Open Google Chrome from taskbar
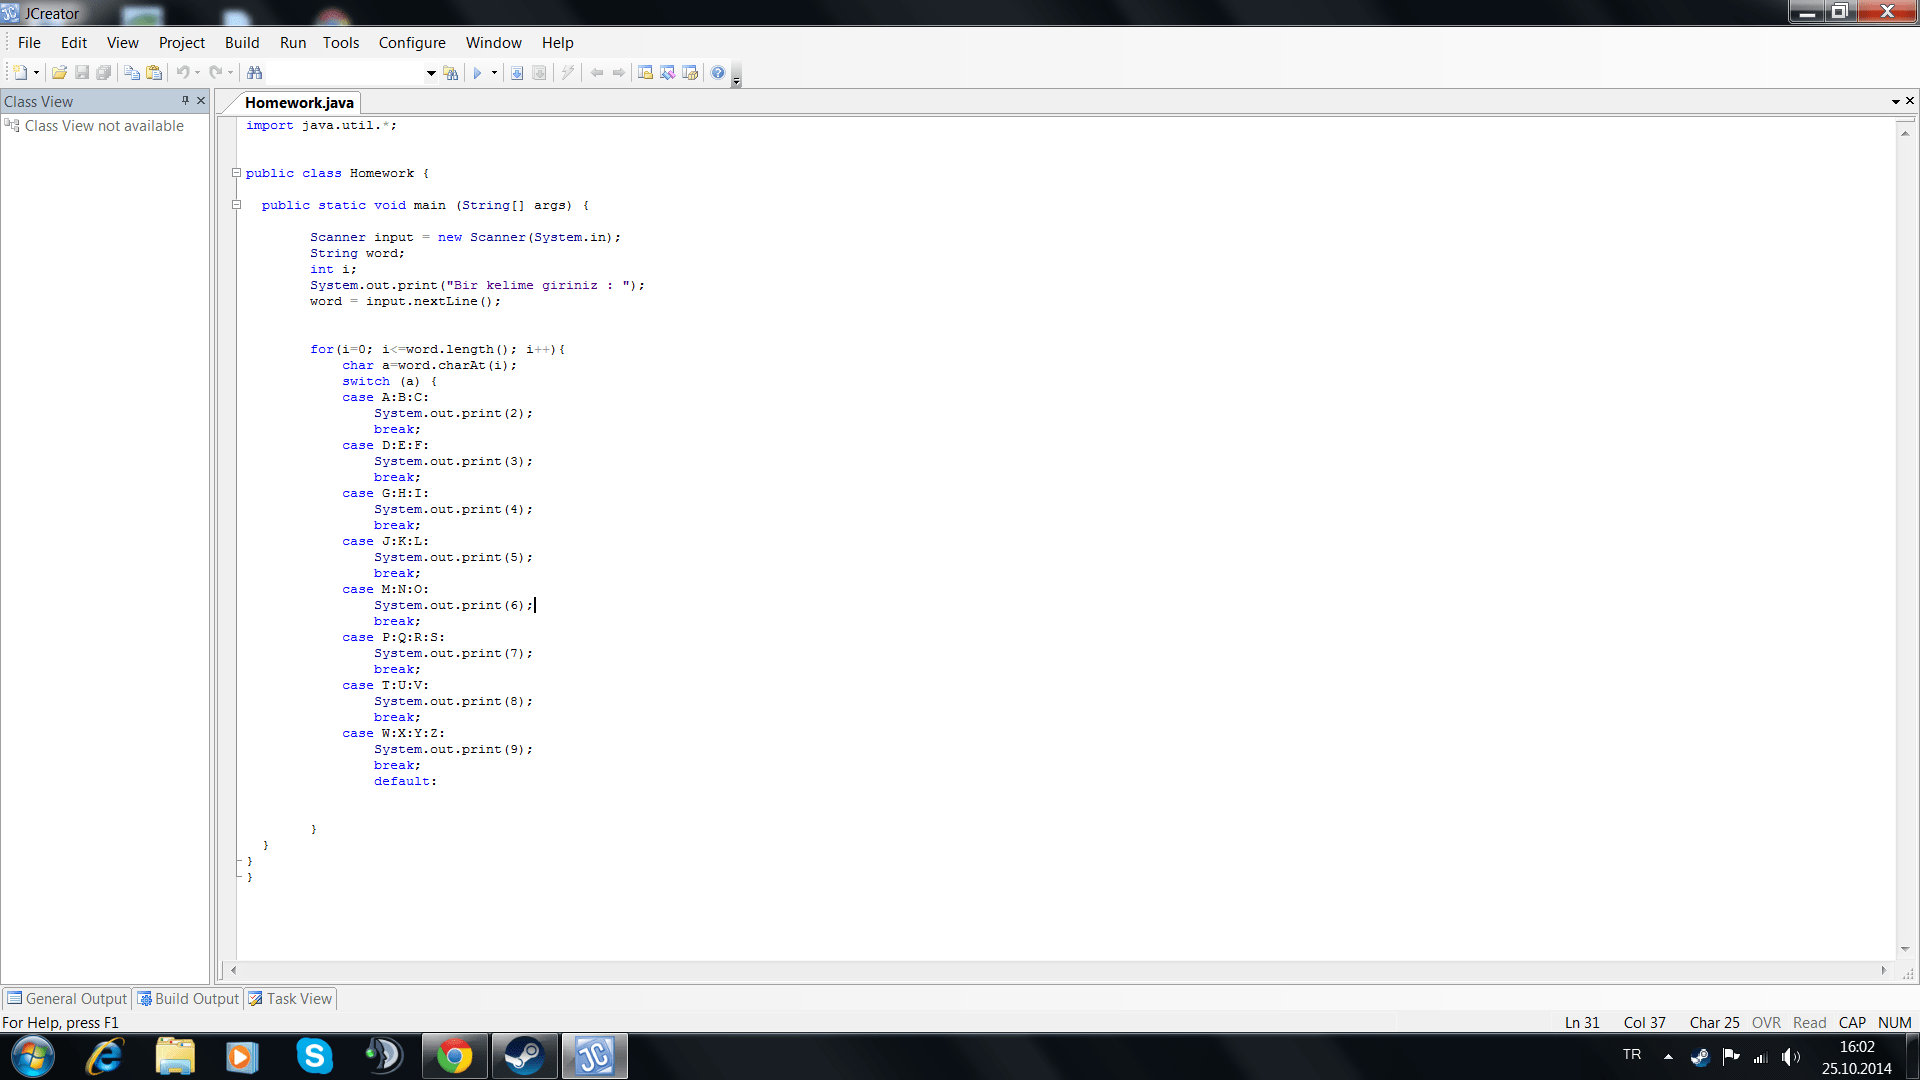1920x1080 pixels. 454,1056
